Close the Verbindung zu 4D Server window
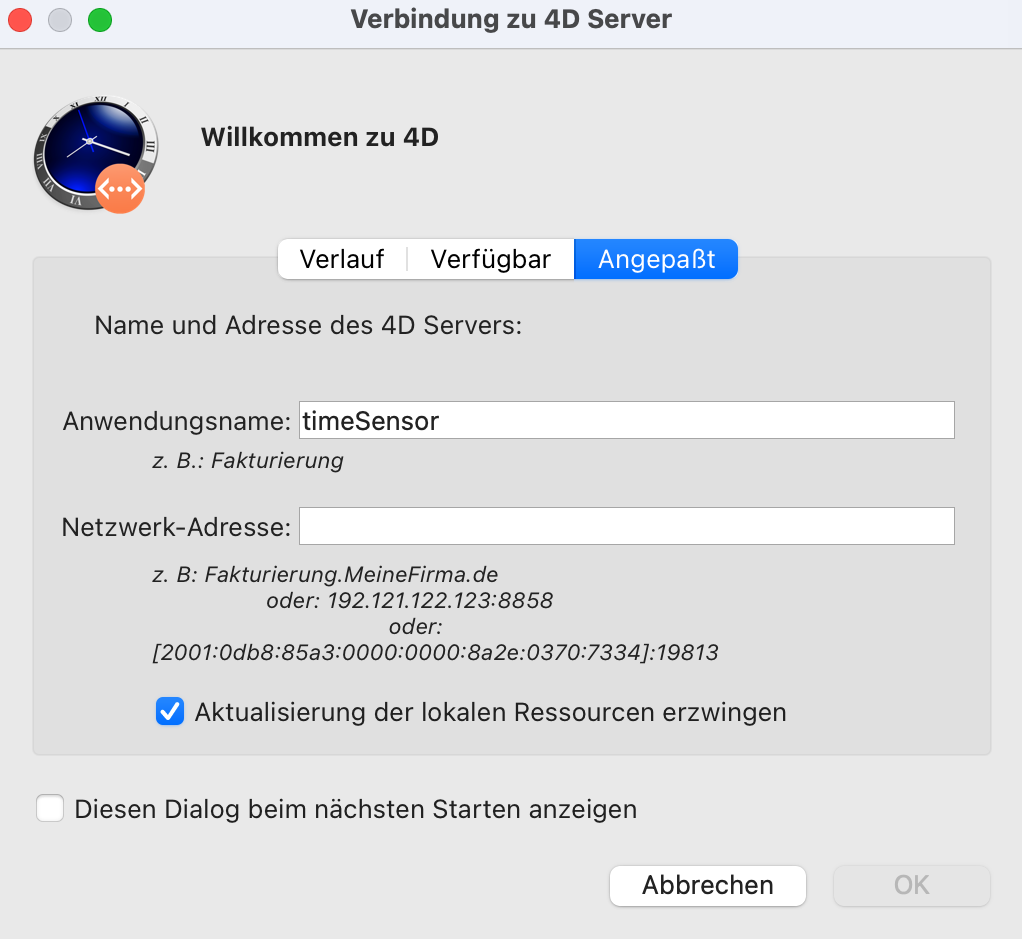Screen dimensions: 1022x939 click(20, 20)
